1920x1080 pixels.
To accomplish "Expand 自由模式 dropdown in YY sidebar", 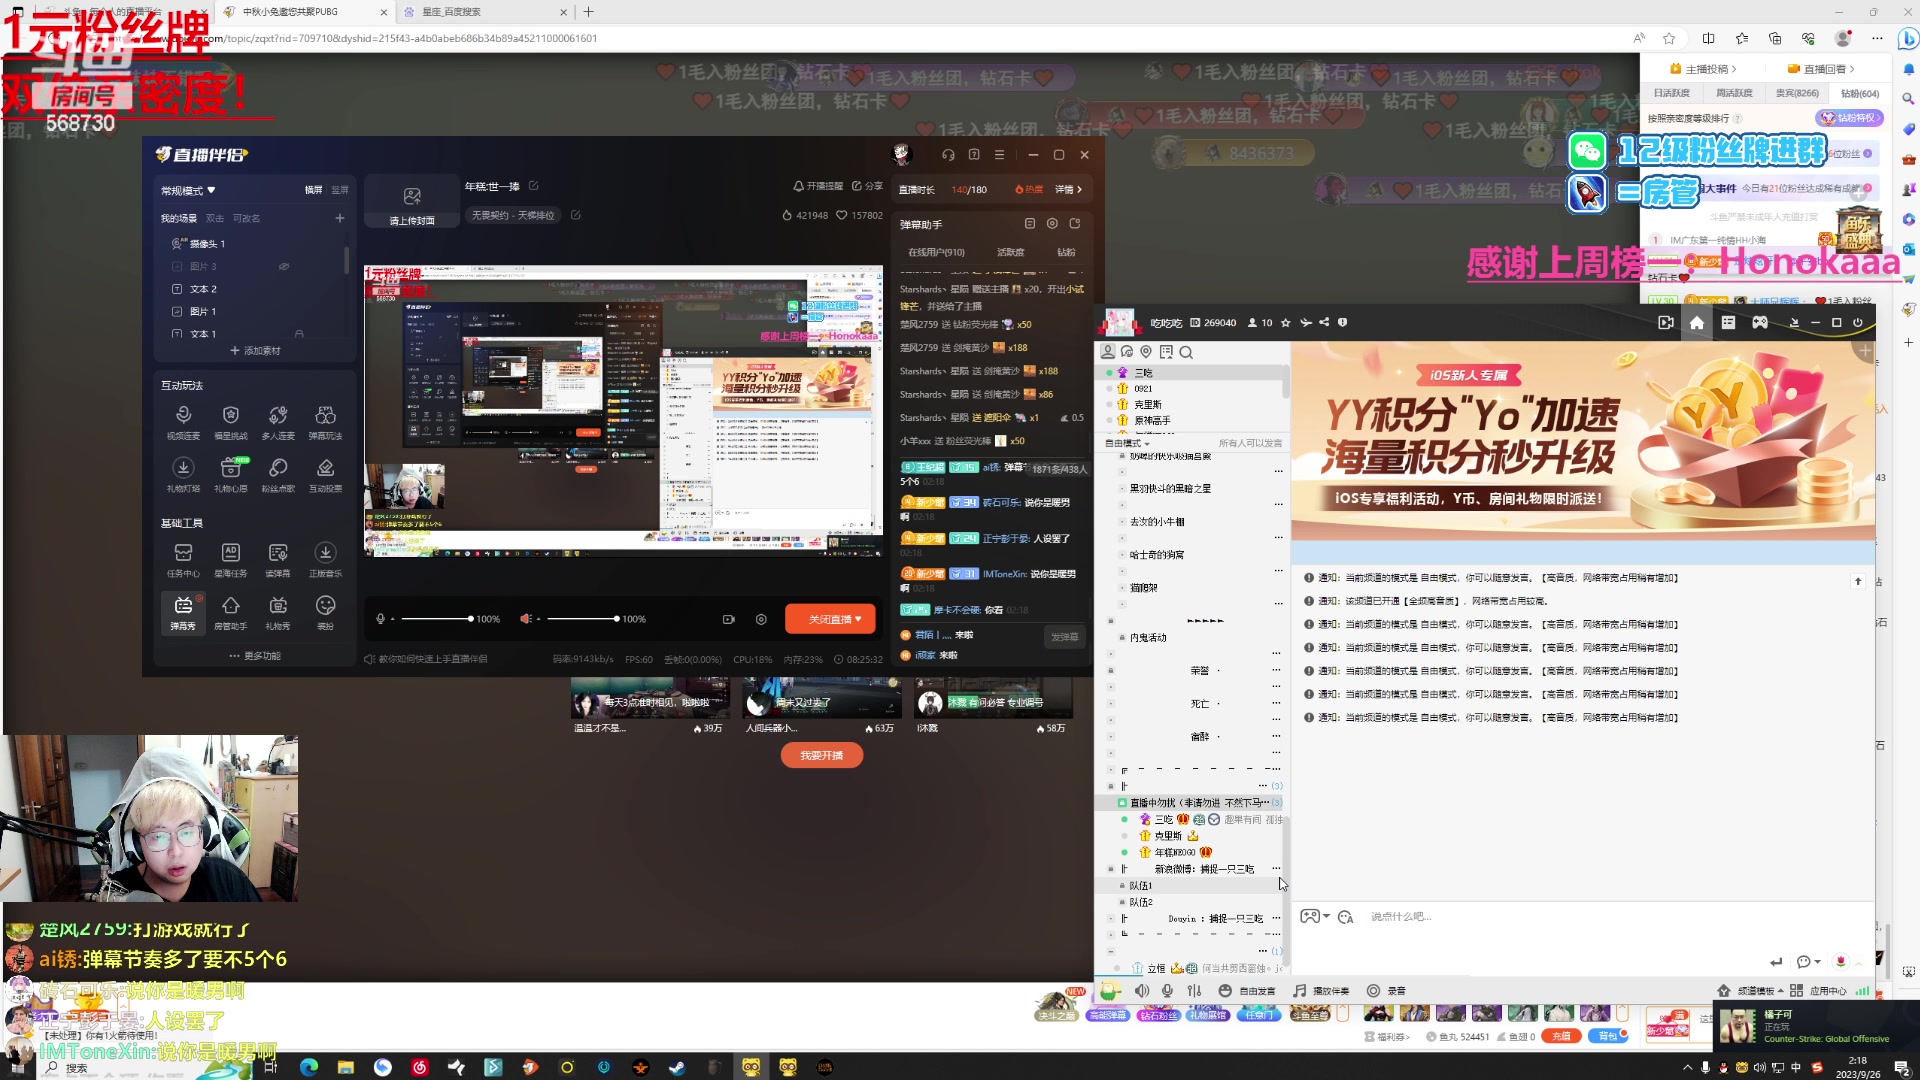I will point(1128,443).
